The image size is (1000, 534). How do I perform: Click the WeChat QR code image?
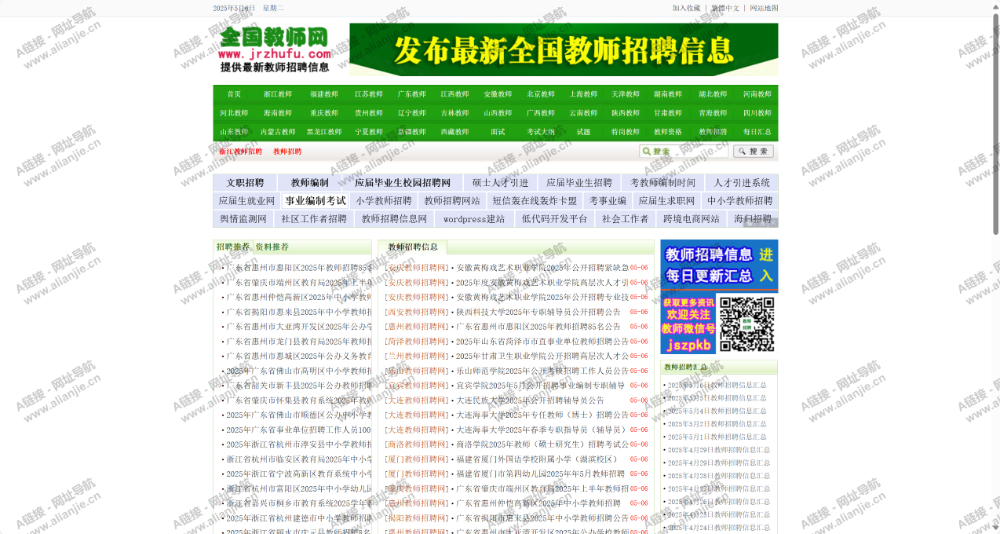point(747,323)
